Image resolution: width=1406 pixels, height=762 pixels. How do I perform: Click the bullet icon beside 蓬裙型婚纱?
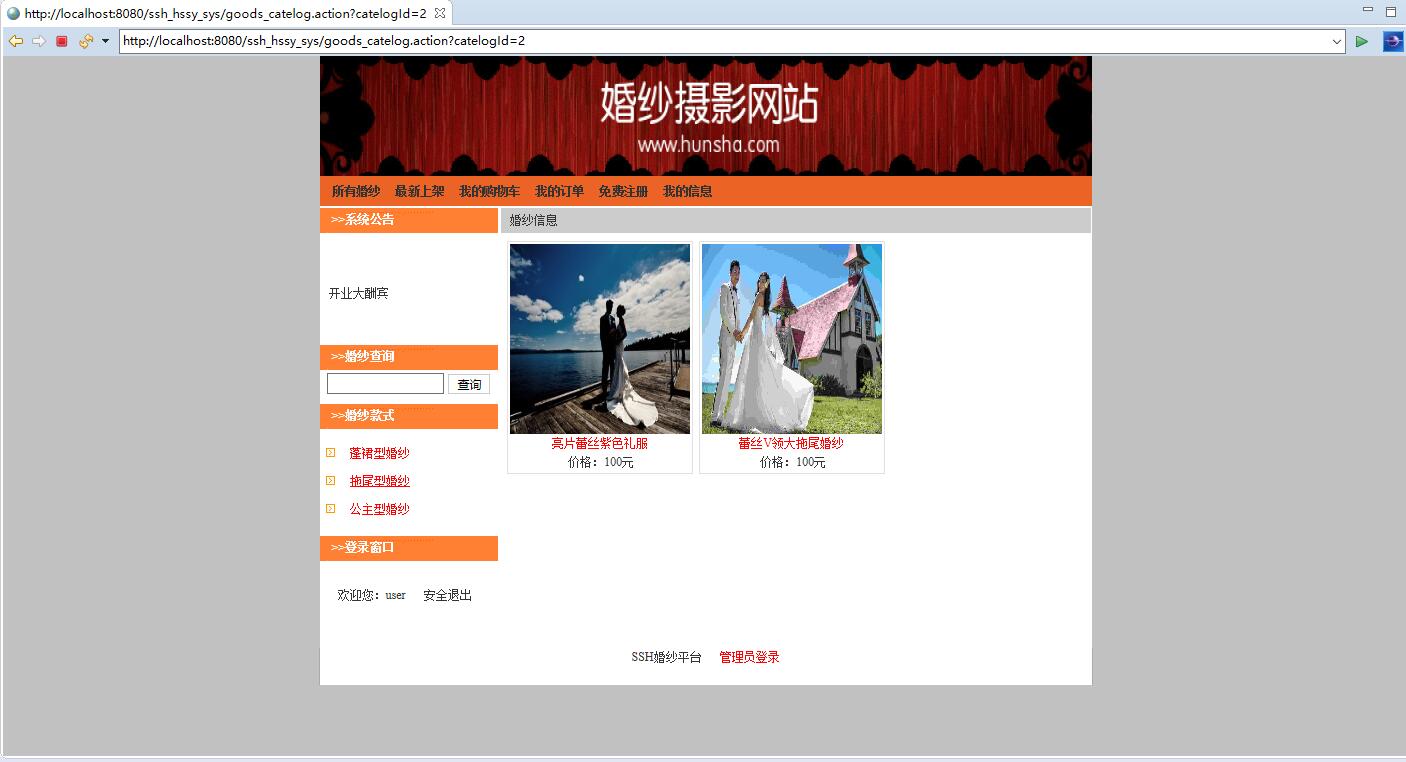331,452
